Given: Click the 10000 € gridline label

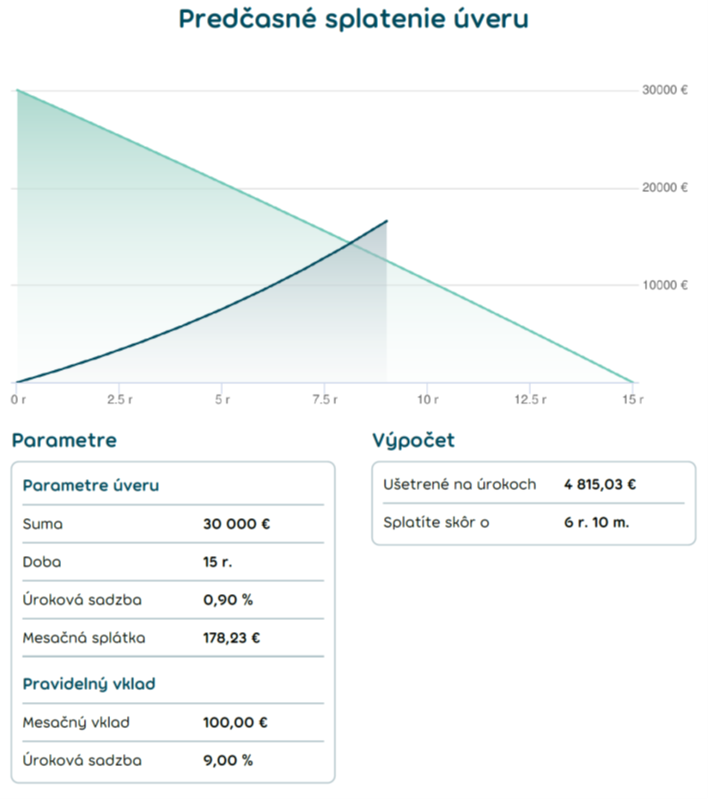Looking at the screenshot, I should coord(665,285).
